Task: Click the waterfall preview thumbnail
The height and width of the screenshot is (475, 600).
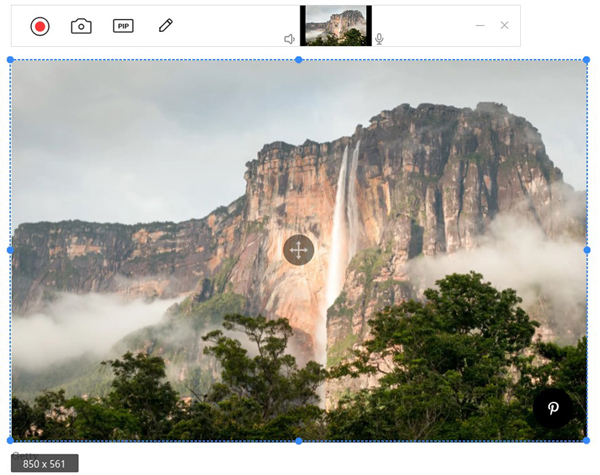Action: [335, 25]
